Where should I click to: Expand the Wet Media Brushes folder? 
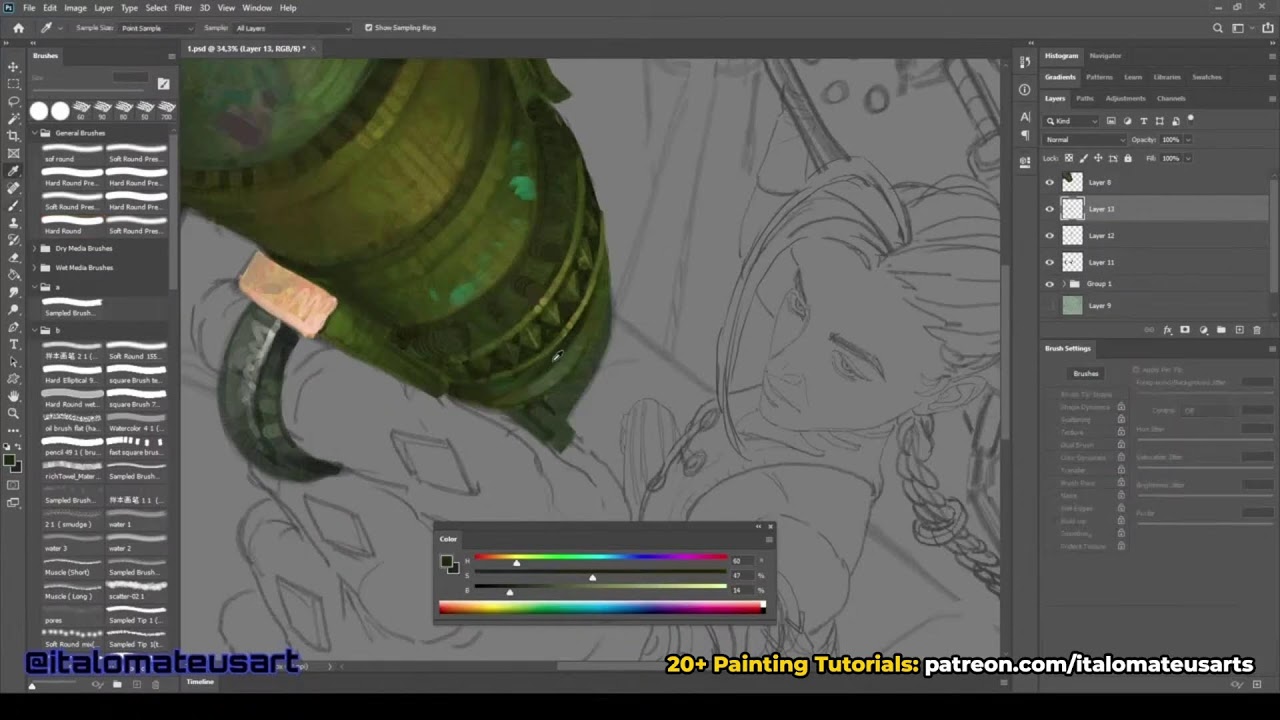(x=35, y=268)
